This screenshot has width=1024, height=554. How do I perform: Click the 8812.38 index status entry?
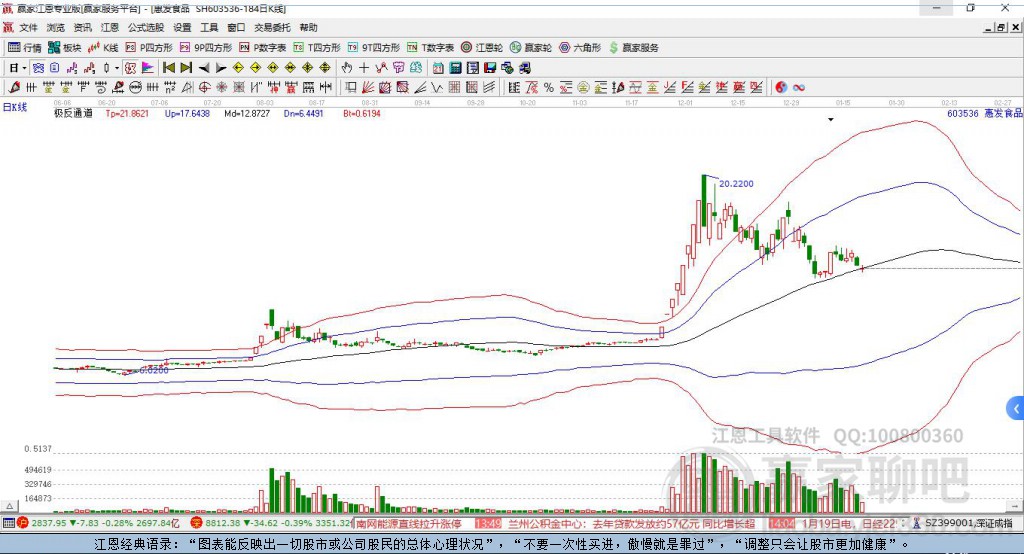click(x=271, y=523)
